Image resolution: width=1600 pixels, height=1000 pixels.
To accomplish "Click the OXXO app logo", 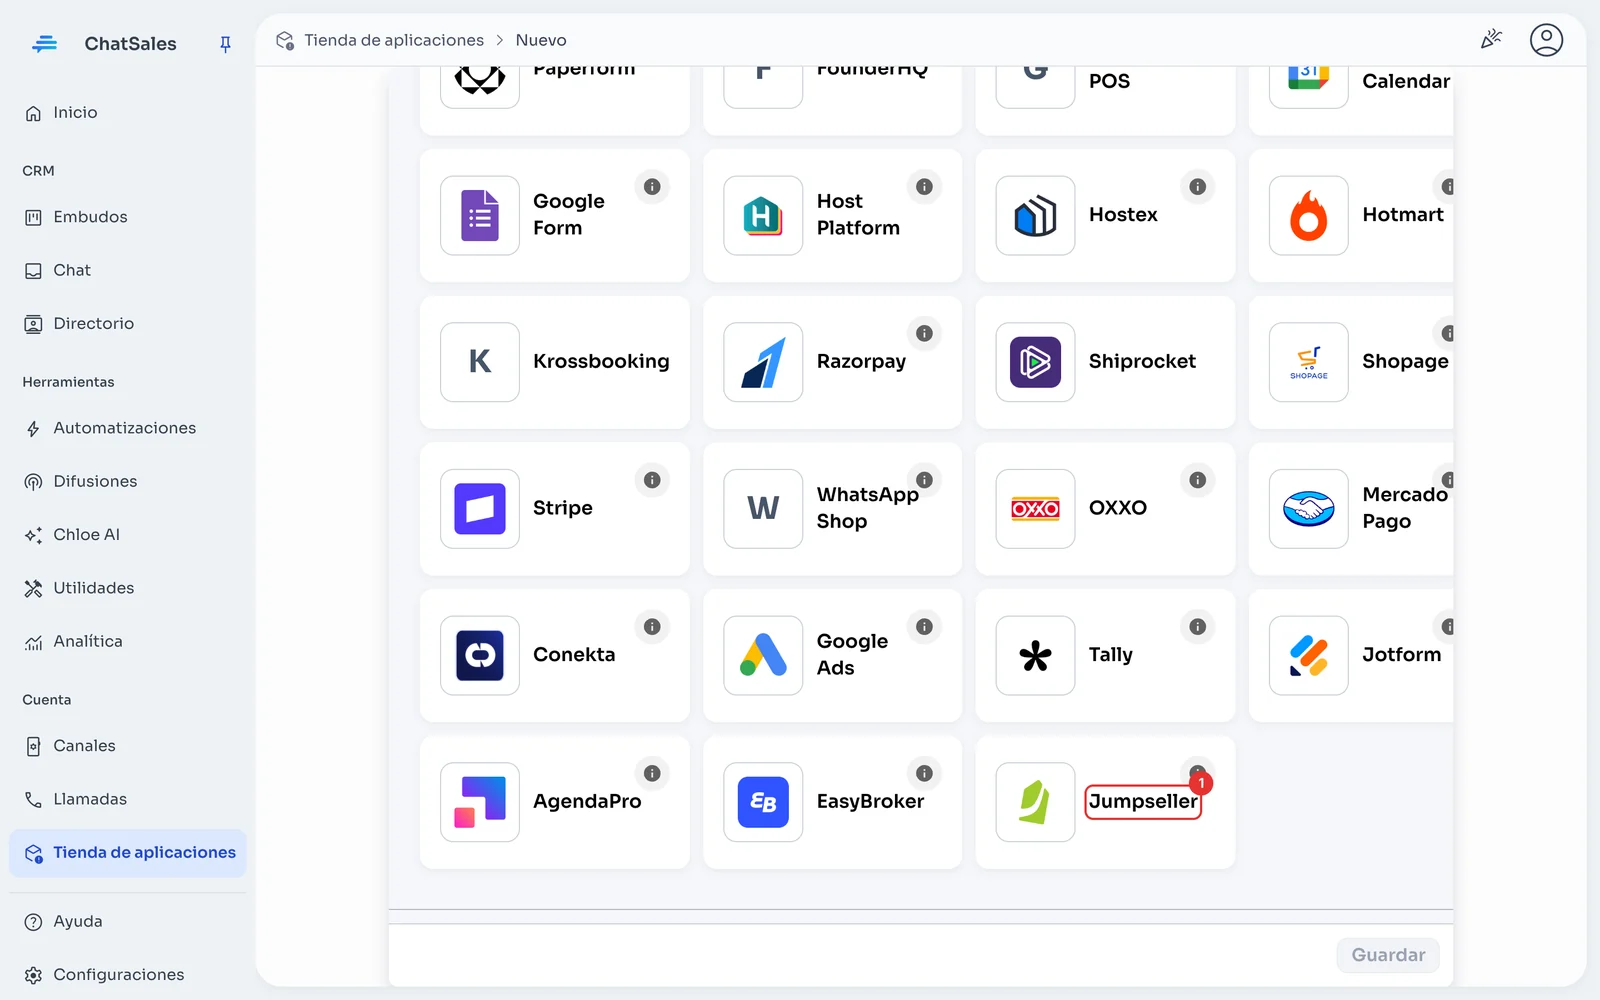I will click(x=1035, y=509).
